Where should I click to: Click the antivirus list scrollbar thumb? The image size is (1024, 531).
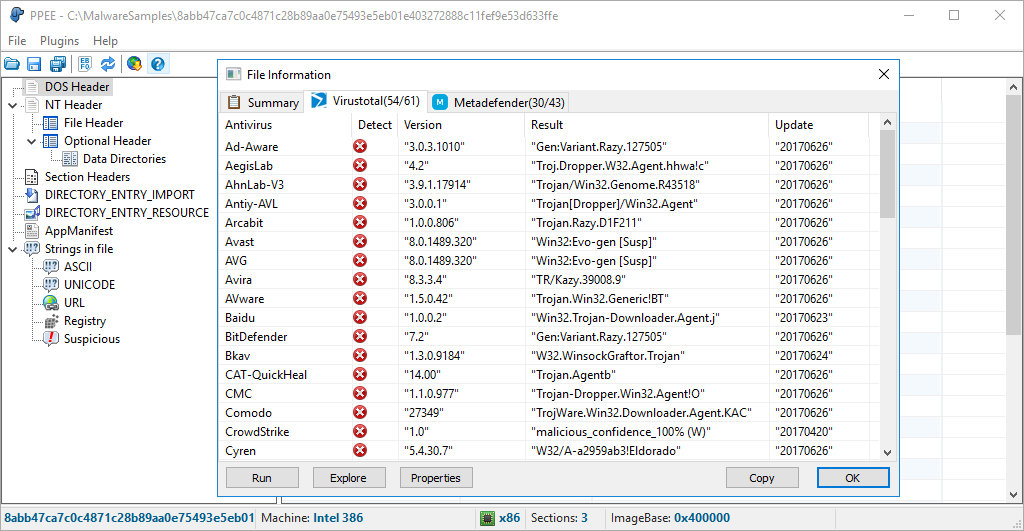coord(887,174)
